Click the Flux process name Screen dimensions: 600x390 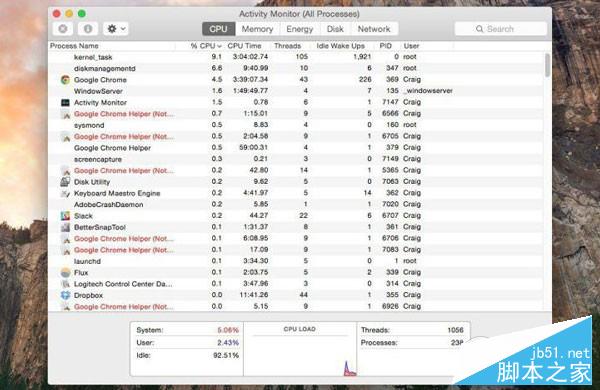click(x=81, y=273)
